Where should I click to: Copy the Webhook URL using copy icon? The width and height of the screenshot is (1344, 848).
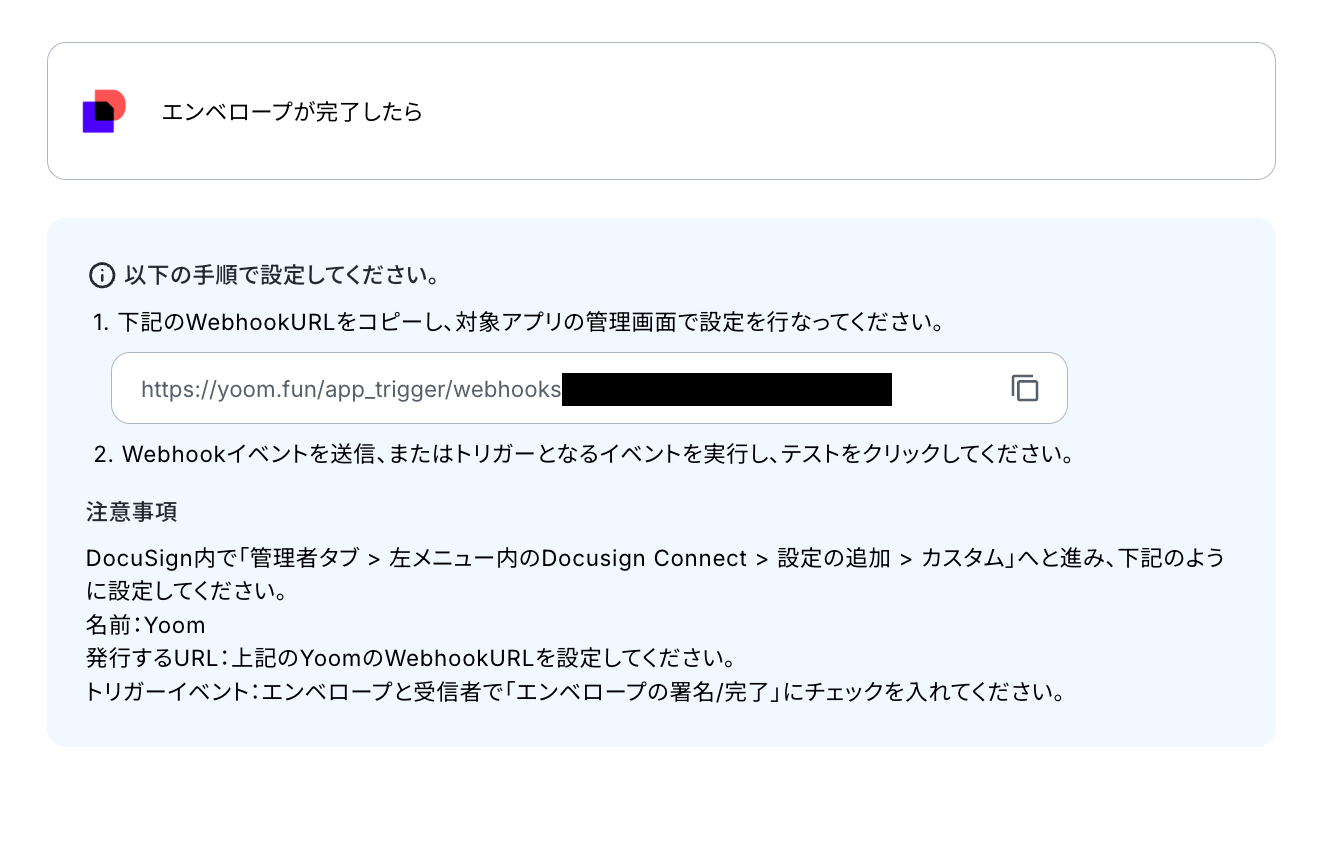coord(1025,388)
